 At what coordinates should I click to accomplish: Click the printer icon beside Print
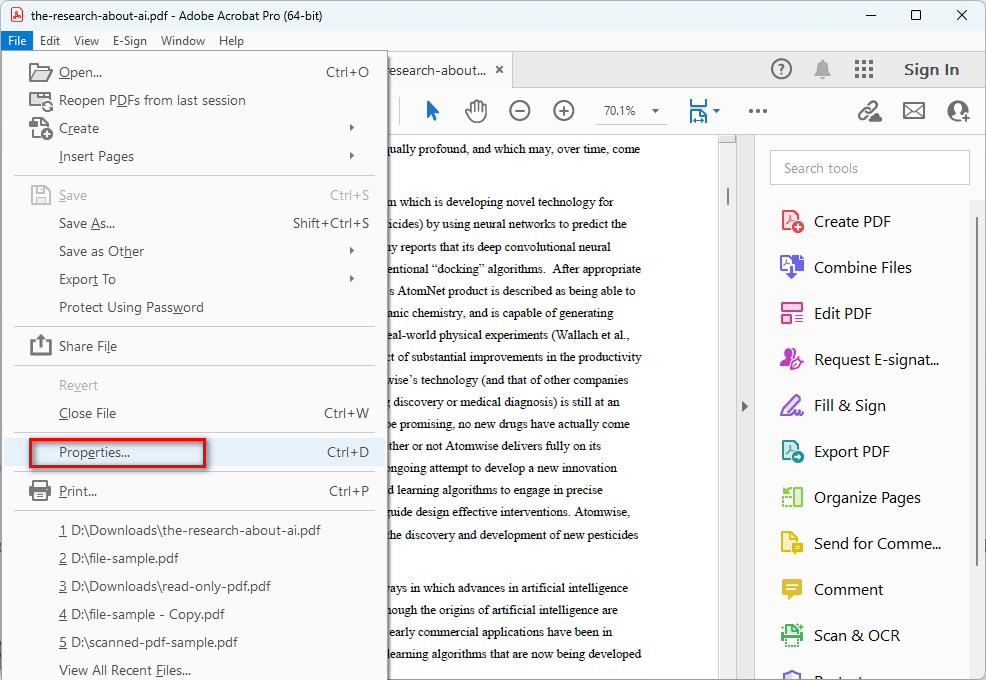coord(40,491)
